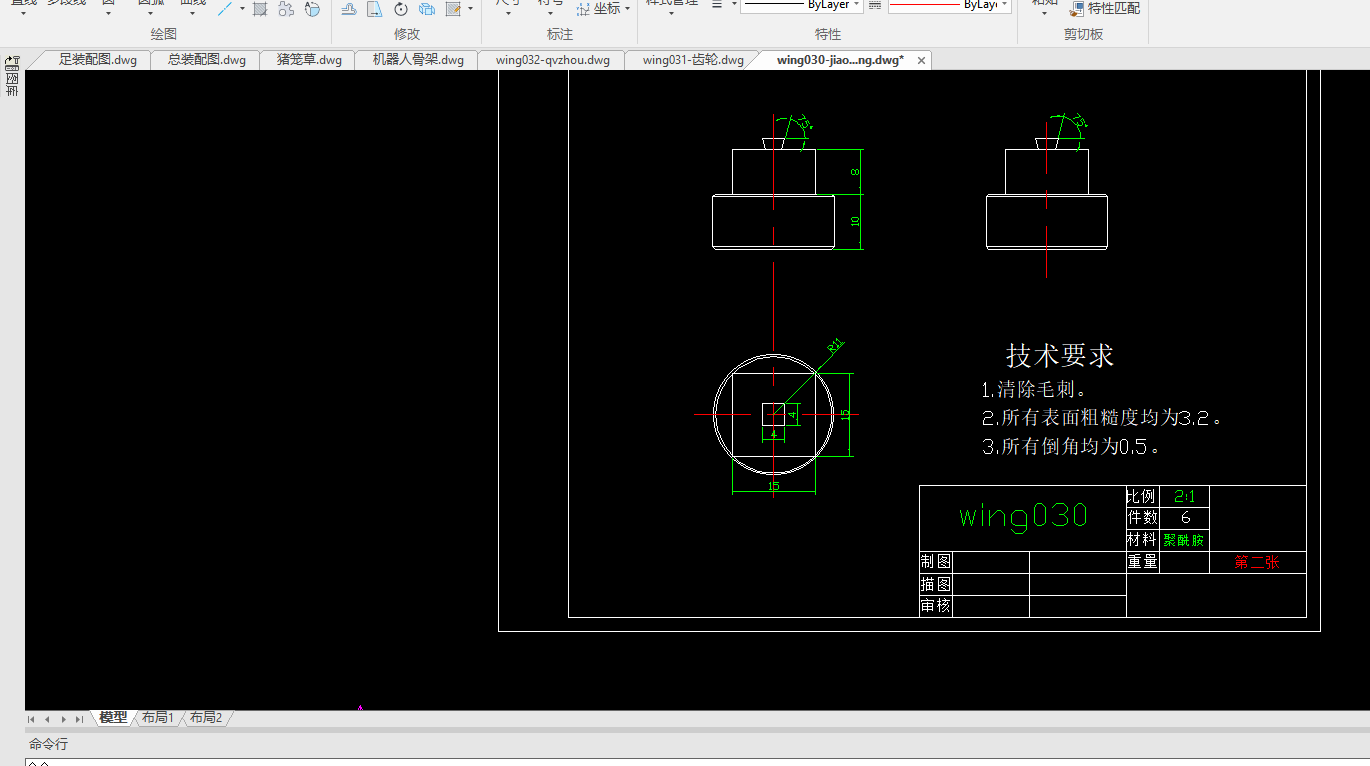Switch to the 布局1 layout tab
Screen dimensions: 1370x766
pyautogui.click(x=157, y=718)
